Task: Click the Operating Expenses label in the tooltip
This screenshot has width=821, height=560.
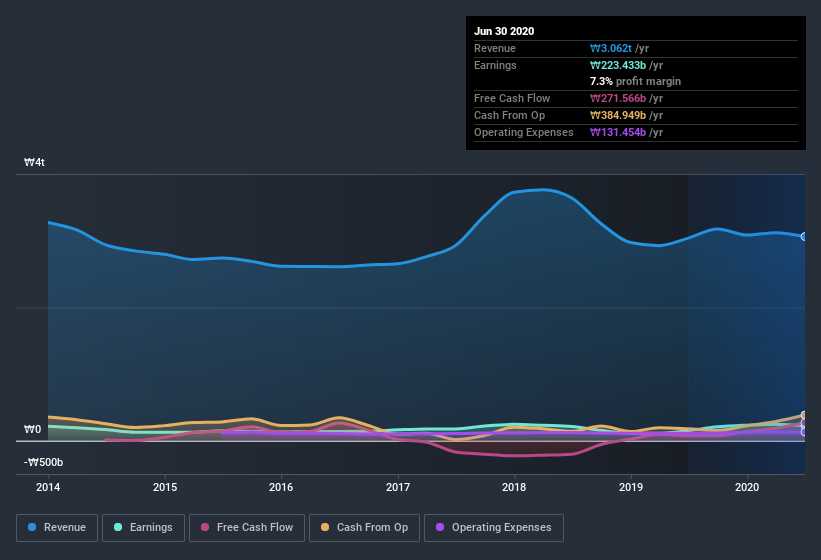Action: 524,132
